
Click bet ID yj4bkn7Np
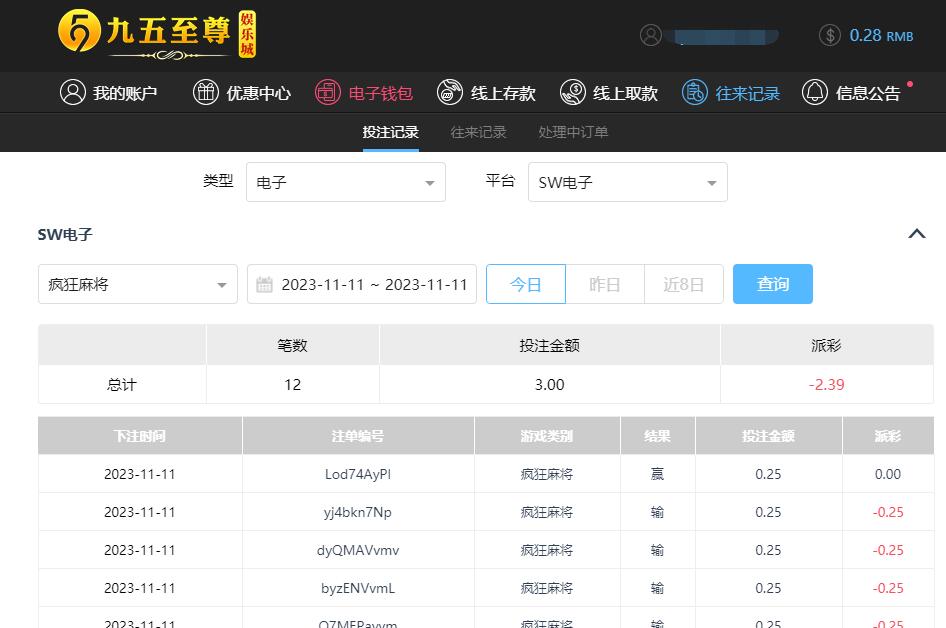tap(358, 512)
